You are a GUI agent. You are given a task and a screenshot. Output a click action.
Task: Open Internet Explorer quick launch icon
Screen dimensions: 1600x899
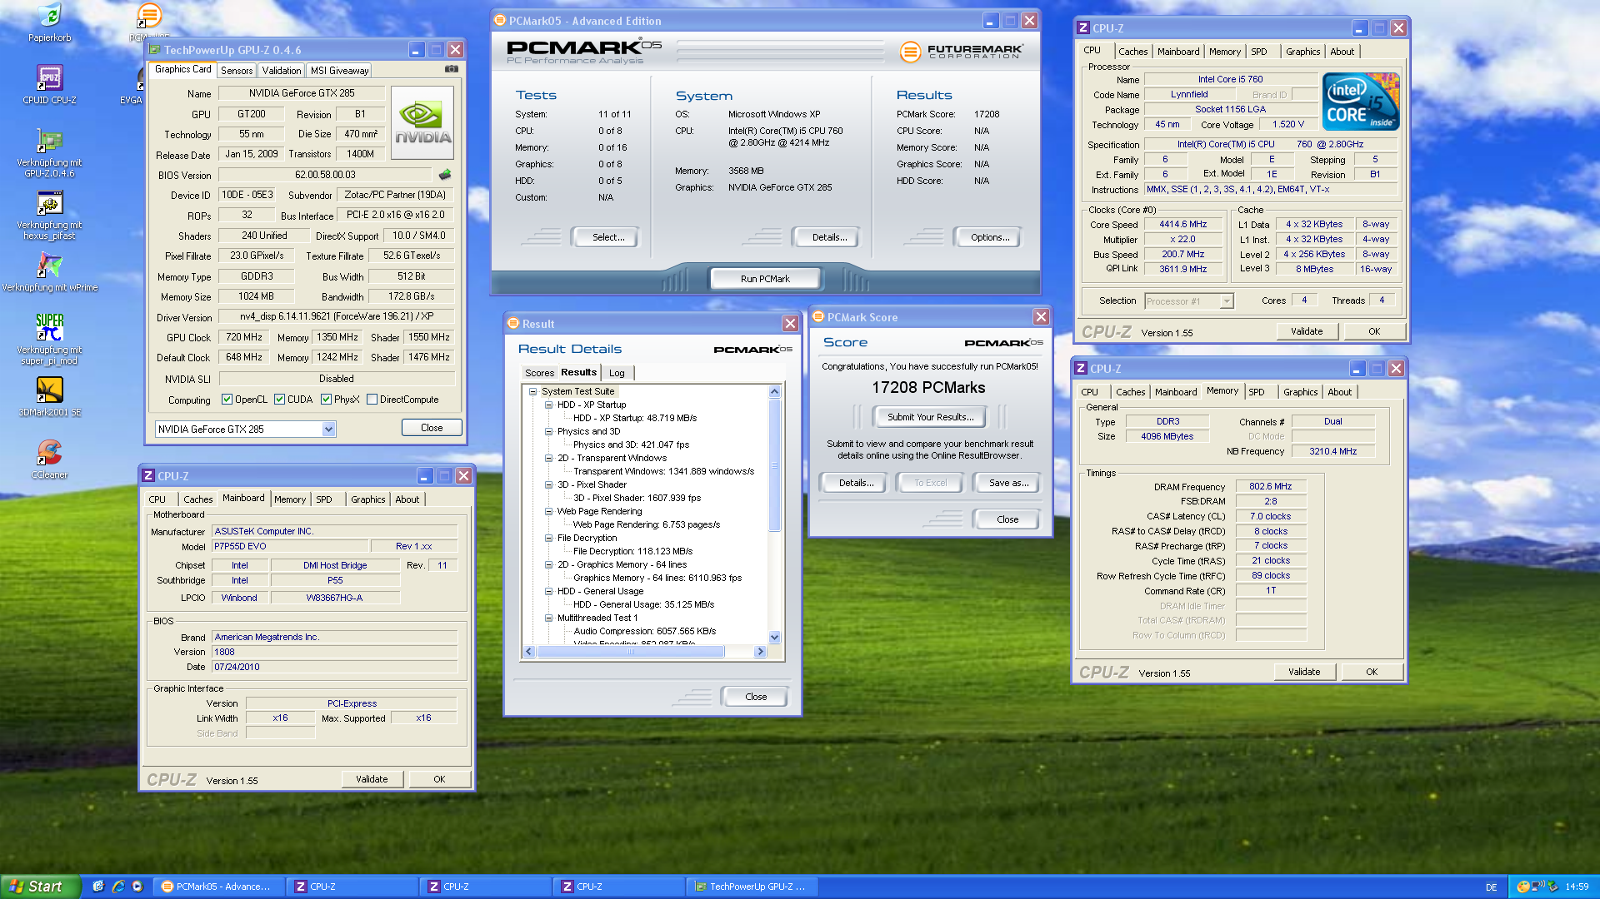pos(118,886)
